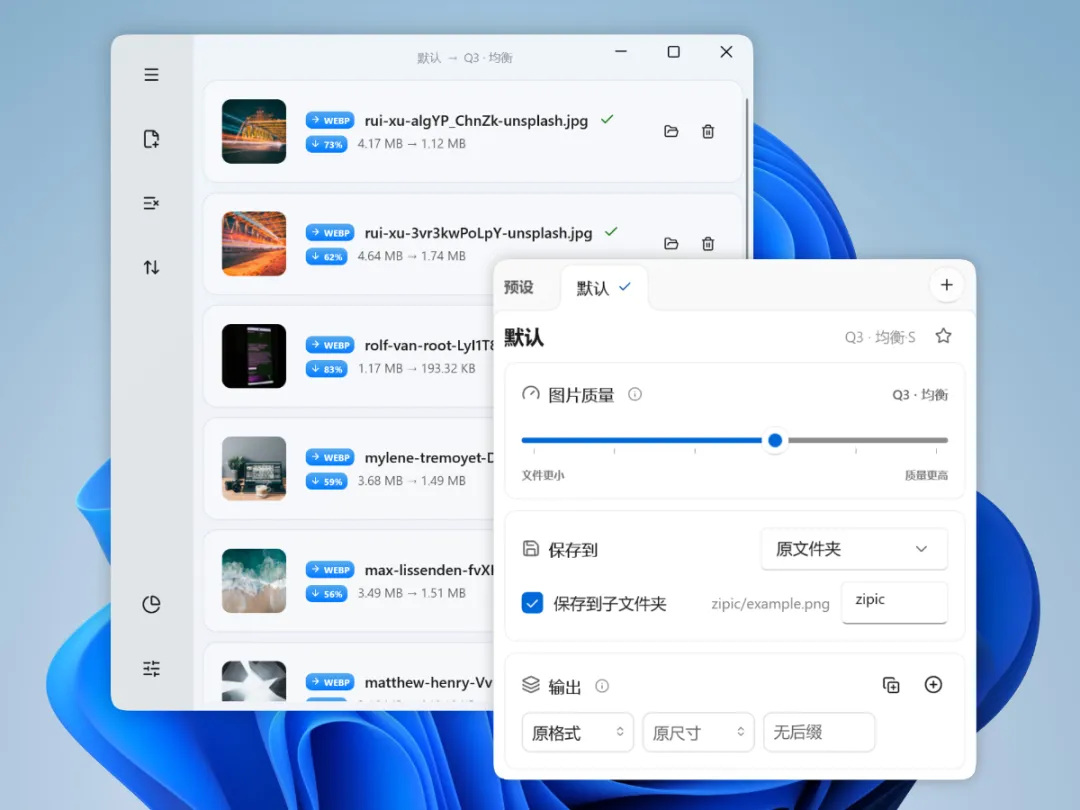Click the clear list icon in sidebar
Screen dimensions: 1080x810
(152, 202)
